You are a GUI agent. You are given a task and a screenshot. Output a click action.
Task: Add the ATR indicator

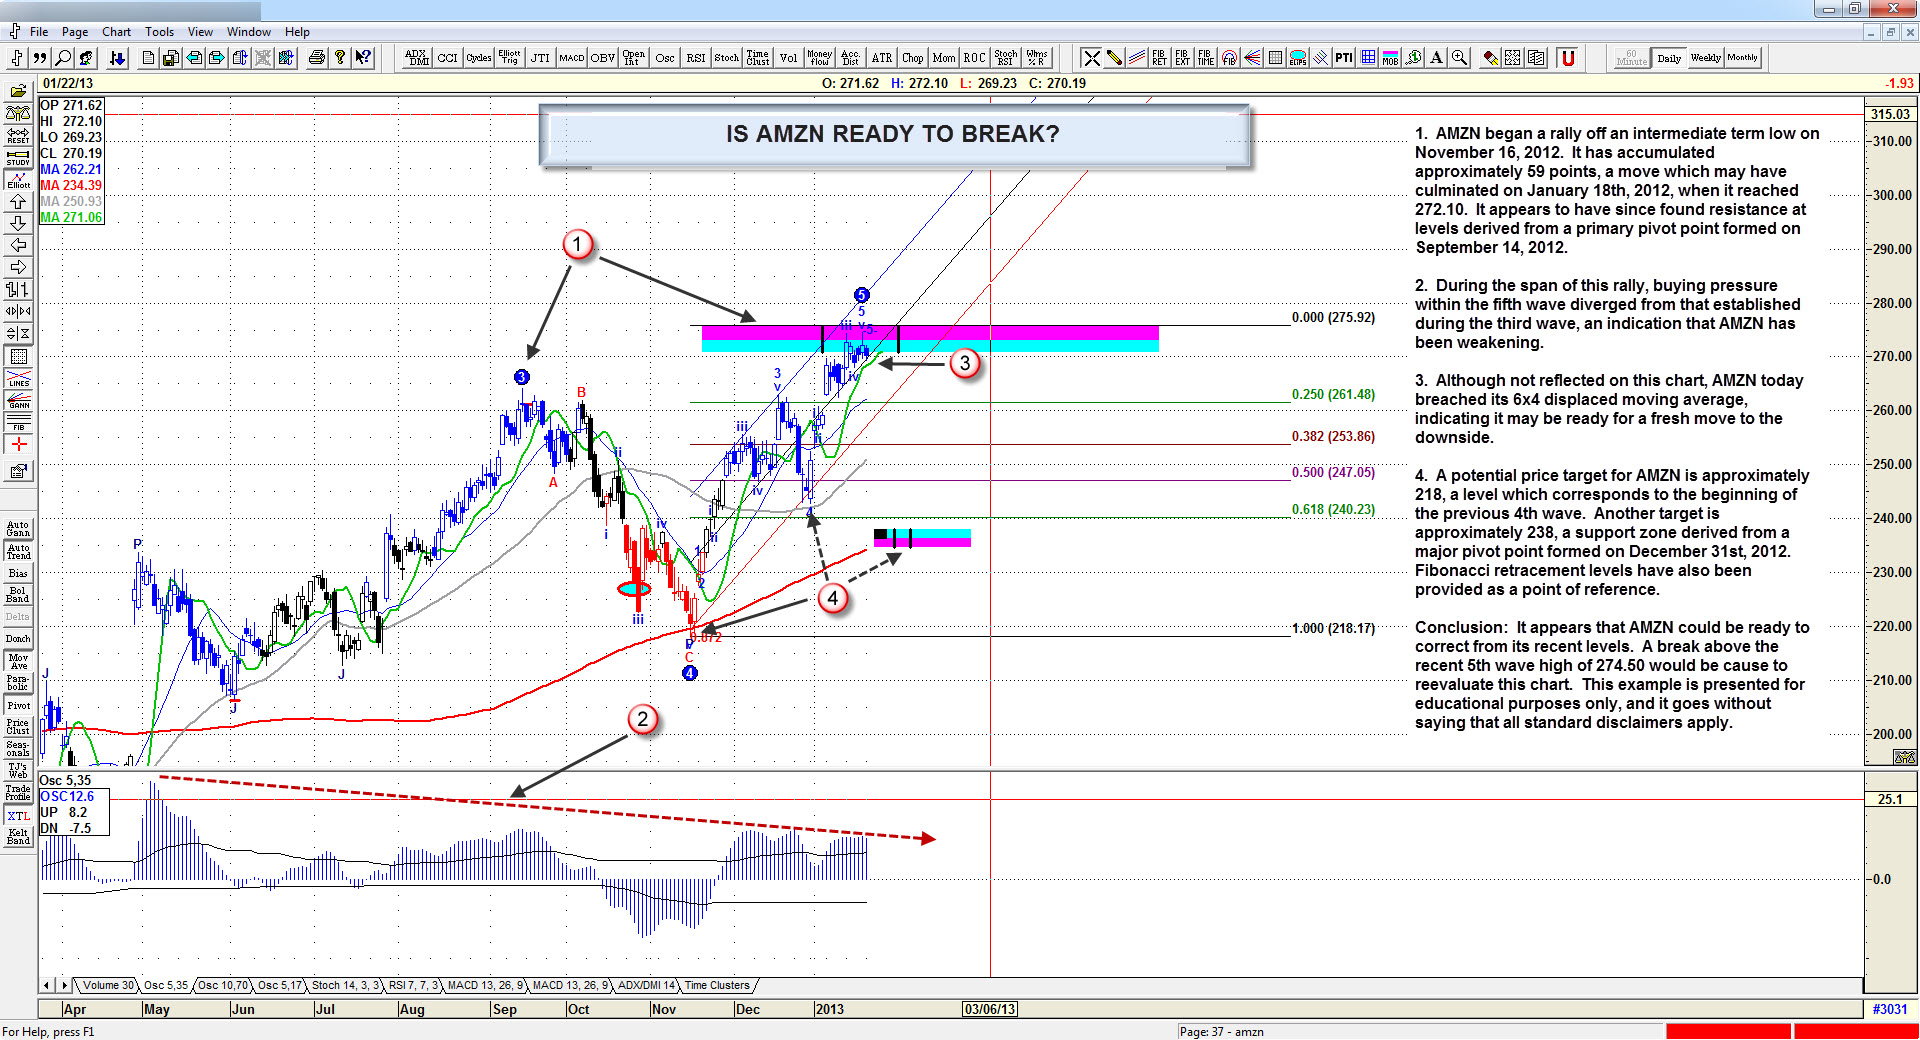(x=881, y=58)
